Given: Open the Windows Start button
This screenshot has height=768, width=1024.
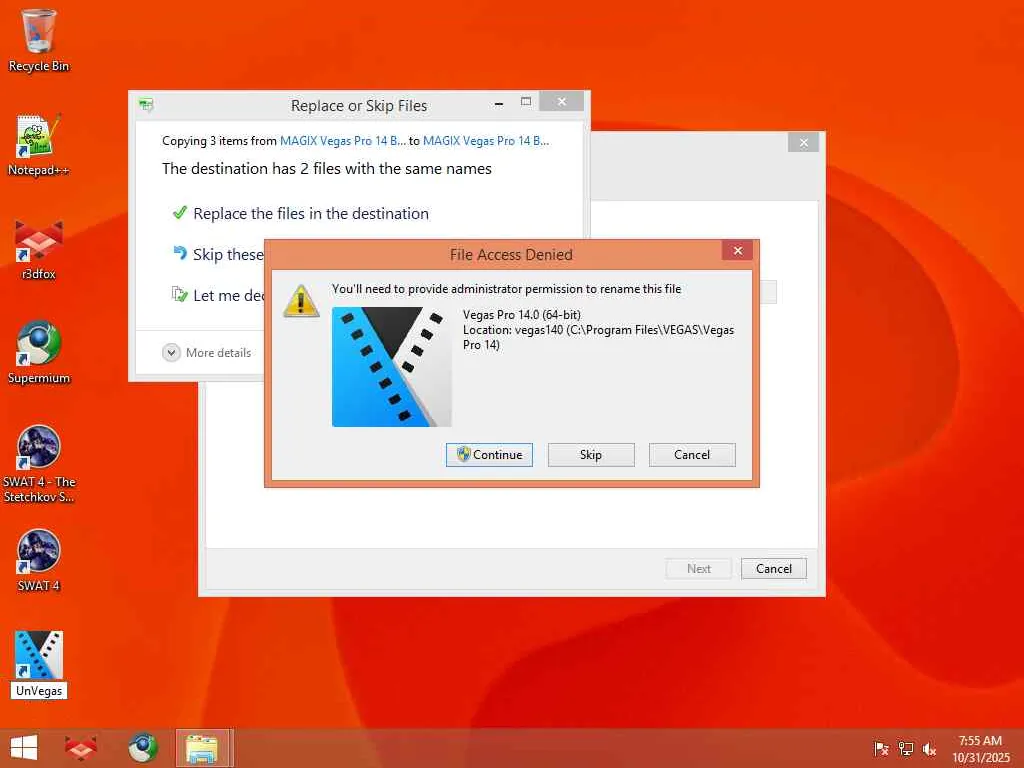Looking at the screenshot, I should pos(24,748).
